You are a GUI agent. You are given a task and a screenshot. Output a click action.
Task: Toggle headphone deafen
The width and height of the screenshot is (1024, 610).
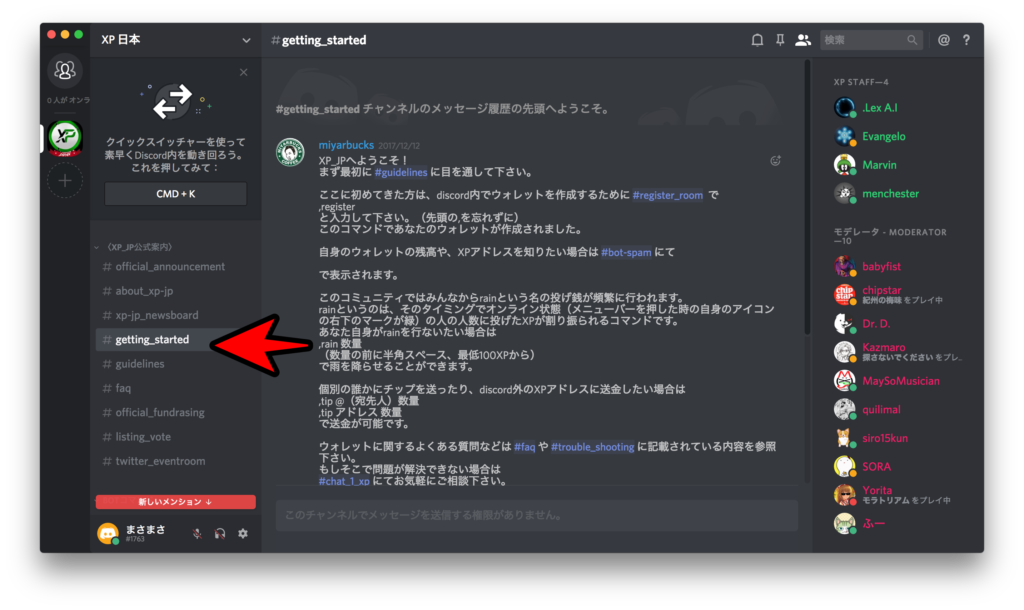pos(220,534)
